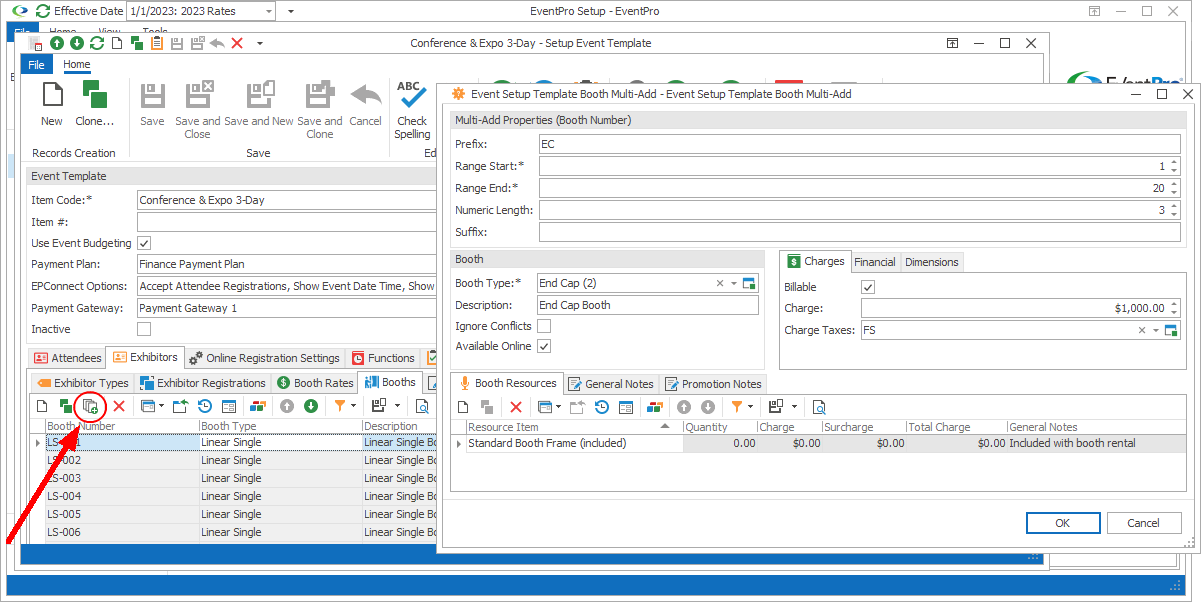
Task: Switch to the Attendees tab
Action: [x=66, y=358]
